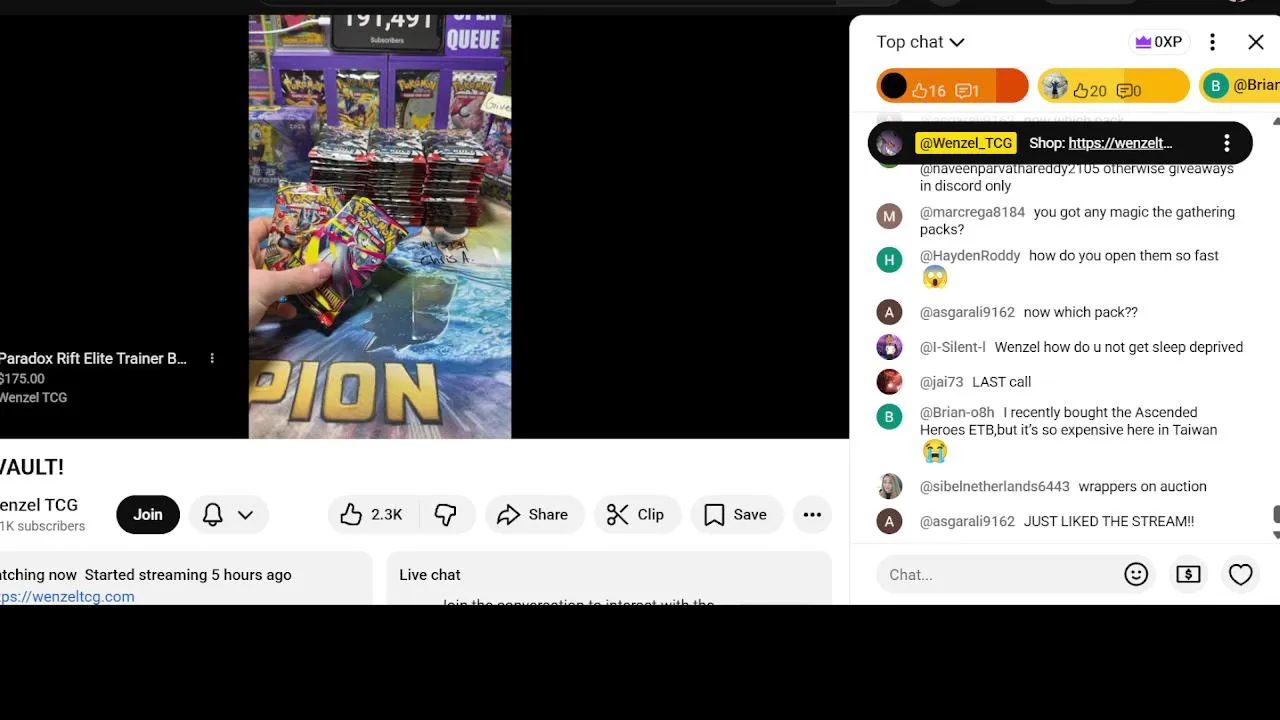
Task: Open chat options three-dot menu
Action: click(1212, 42)
